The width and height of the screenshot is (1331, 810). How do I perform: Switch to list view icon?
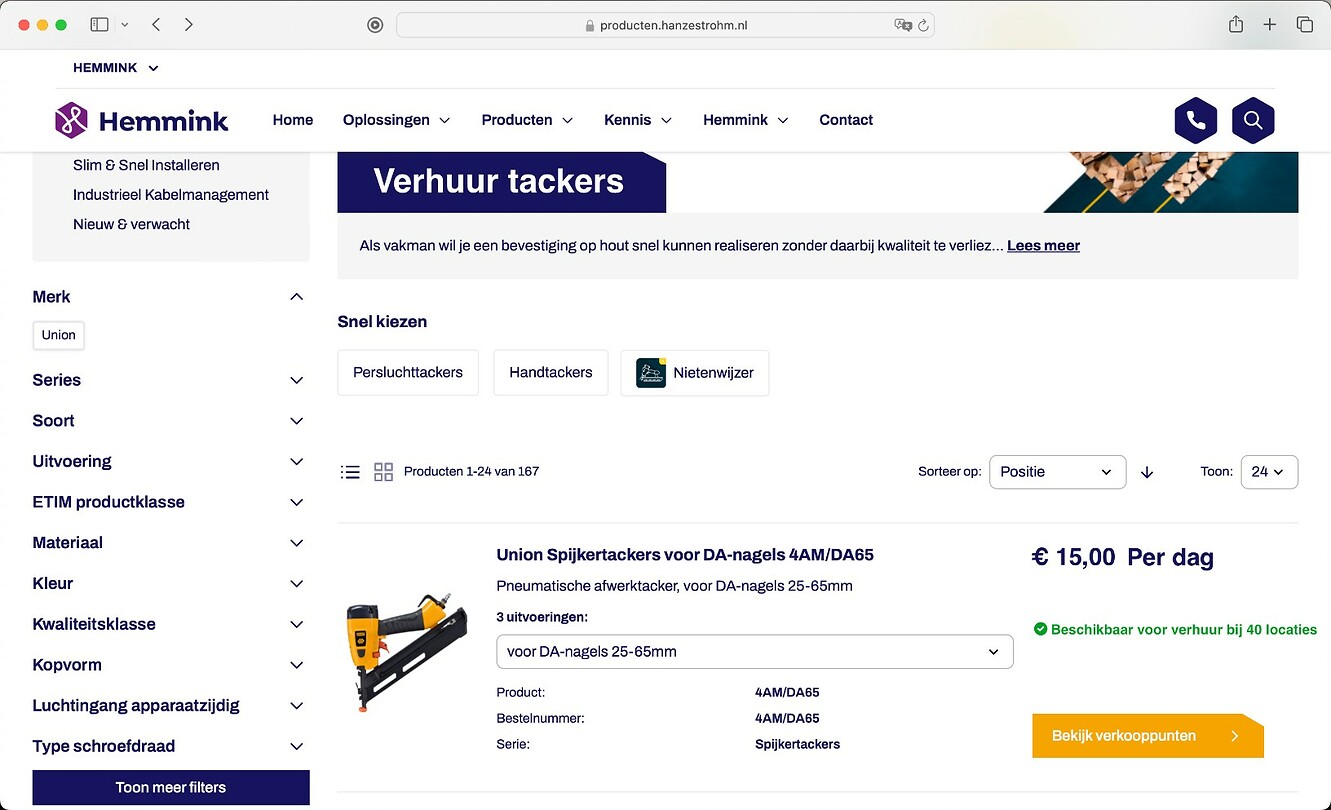pos(350,472)
